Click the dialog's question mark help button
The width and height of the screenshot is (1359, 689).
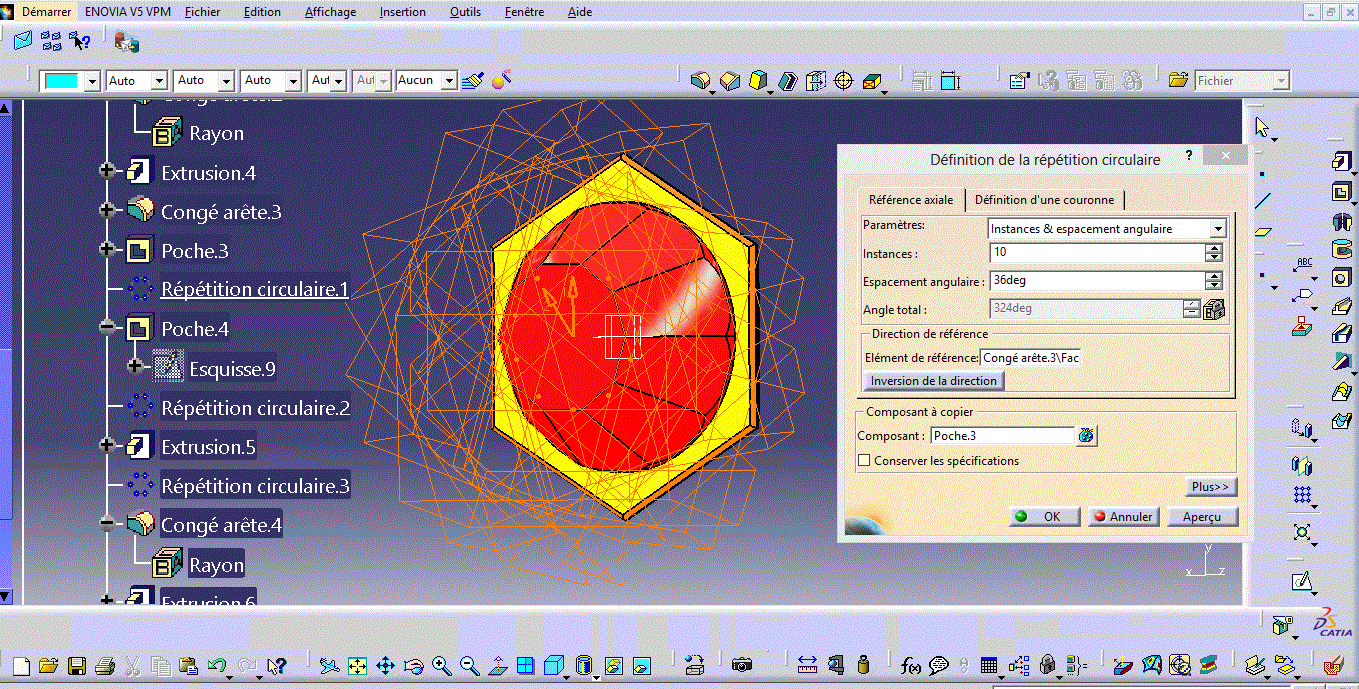click(x=1189, y=156)
